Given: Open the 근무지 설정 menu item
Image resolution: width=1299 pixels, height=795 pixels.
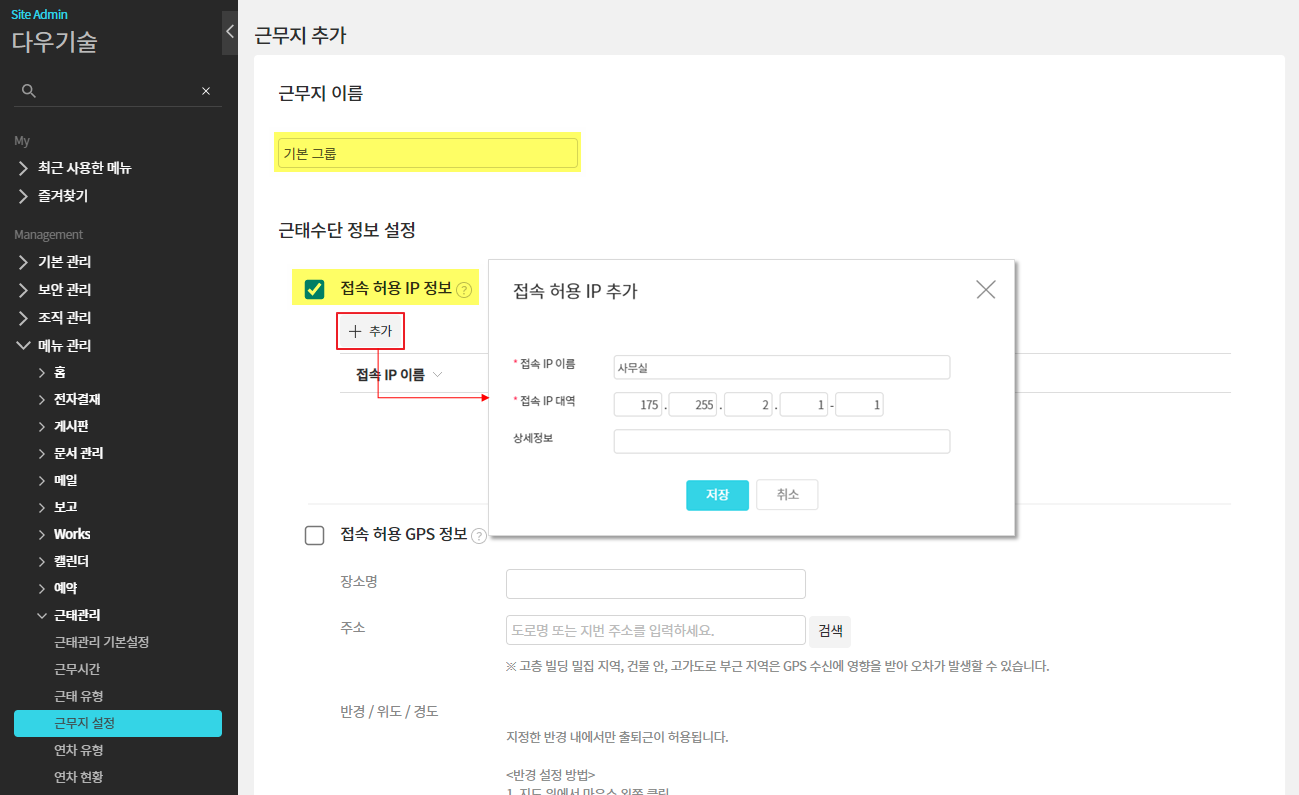Looking at the screenshot, I should (118, 723).
